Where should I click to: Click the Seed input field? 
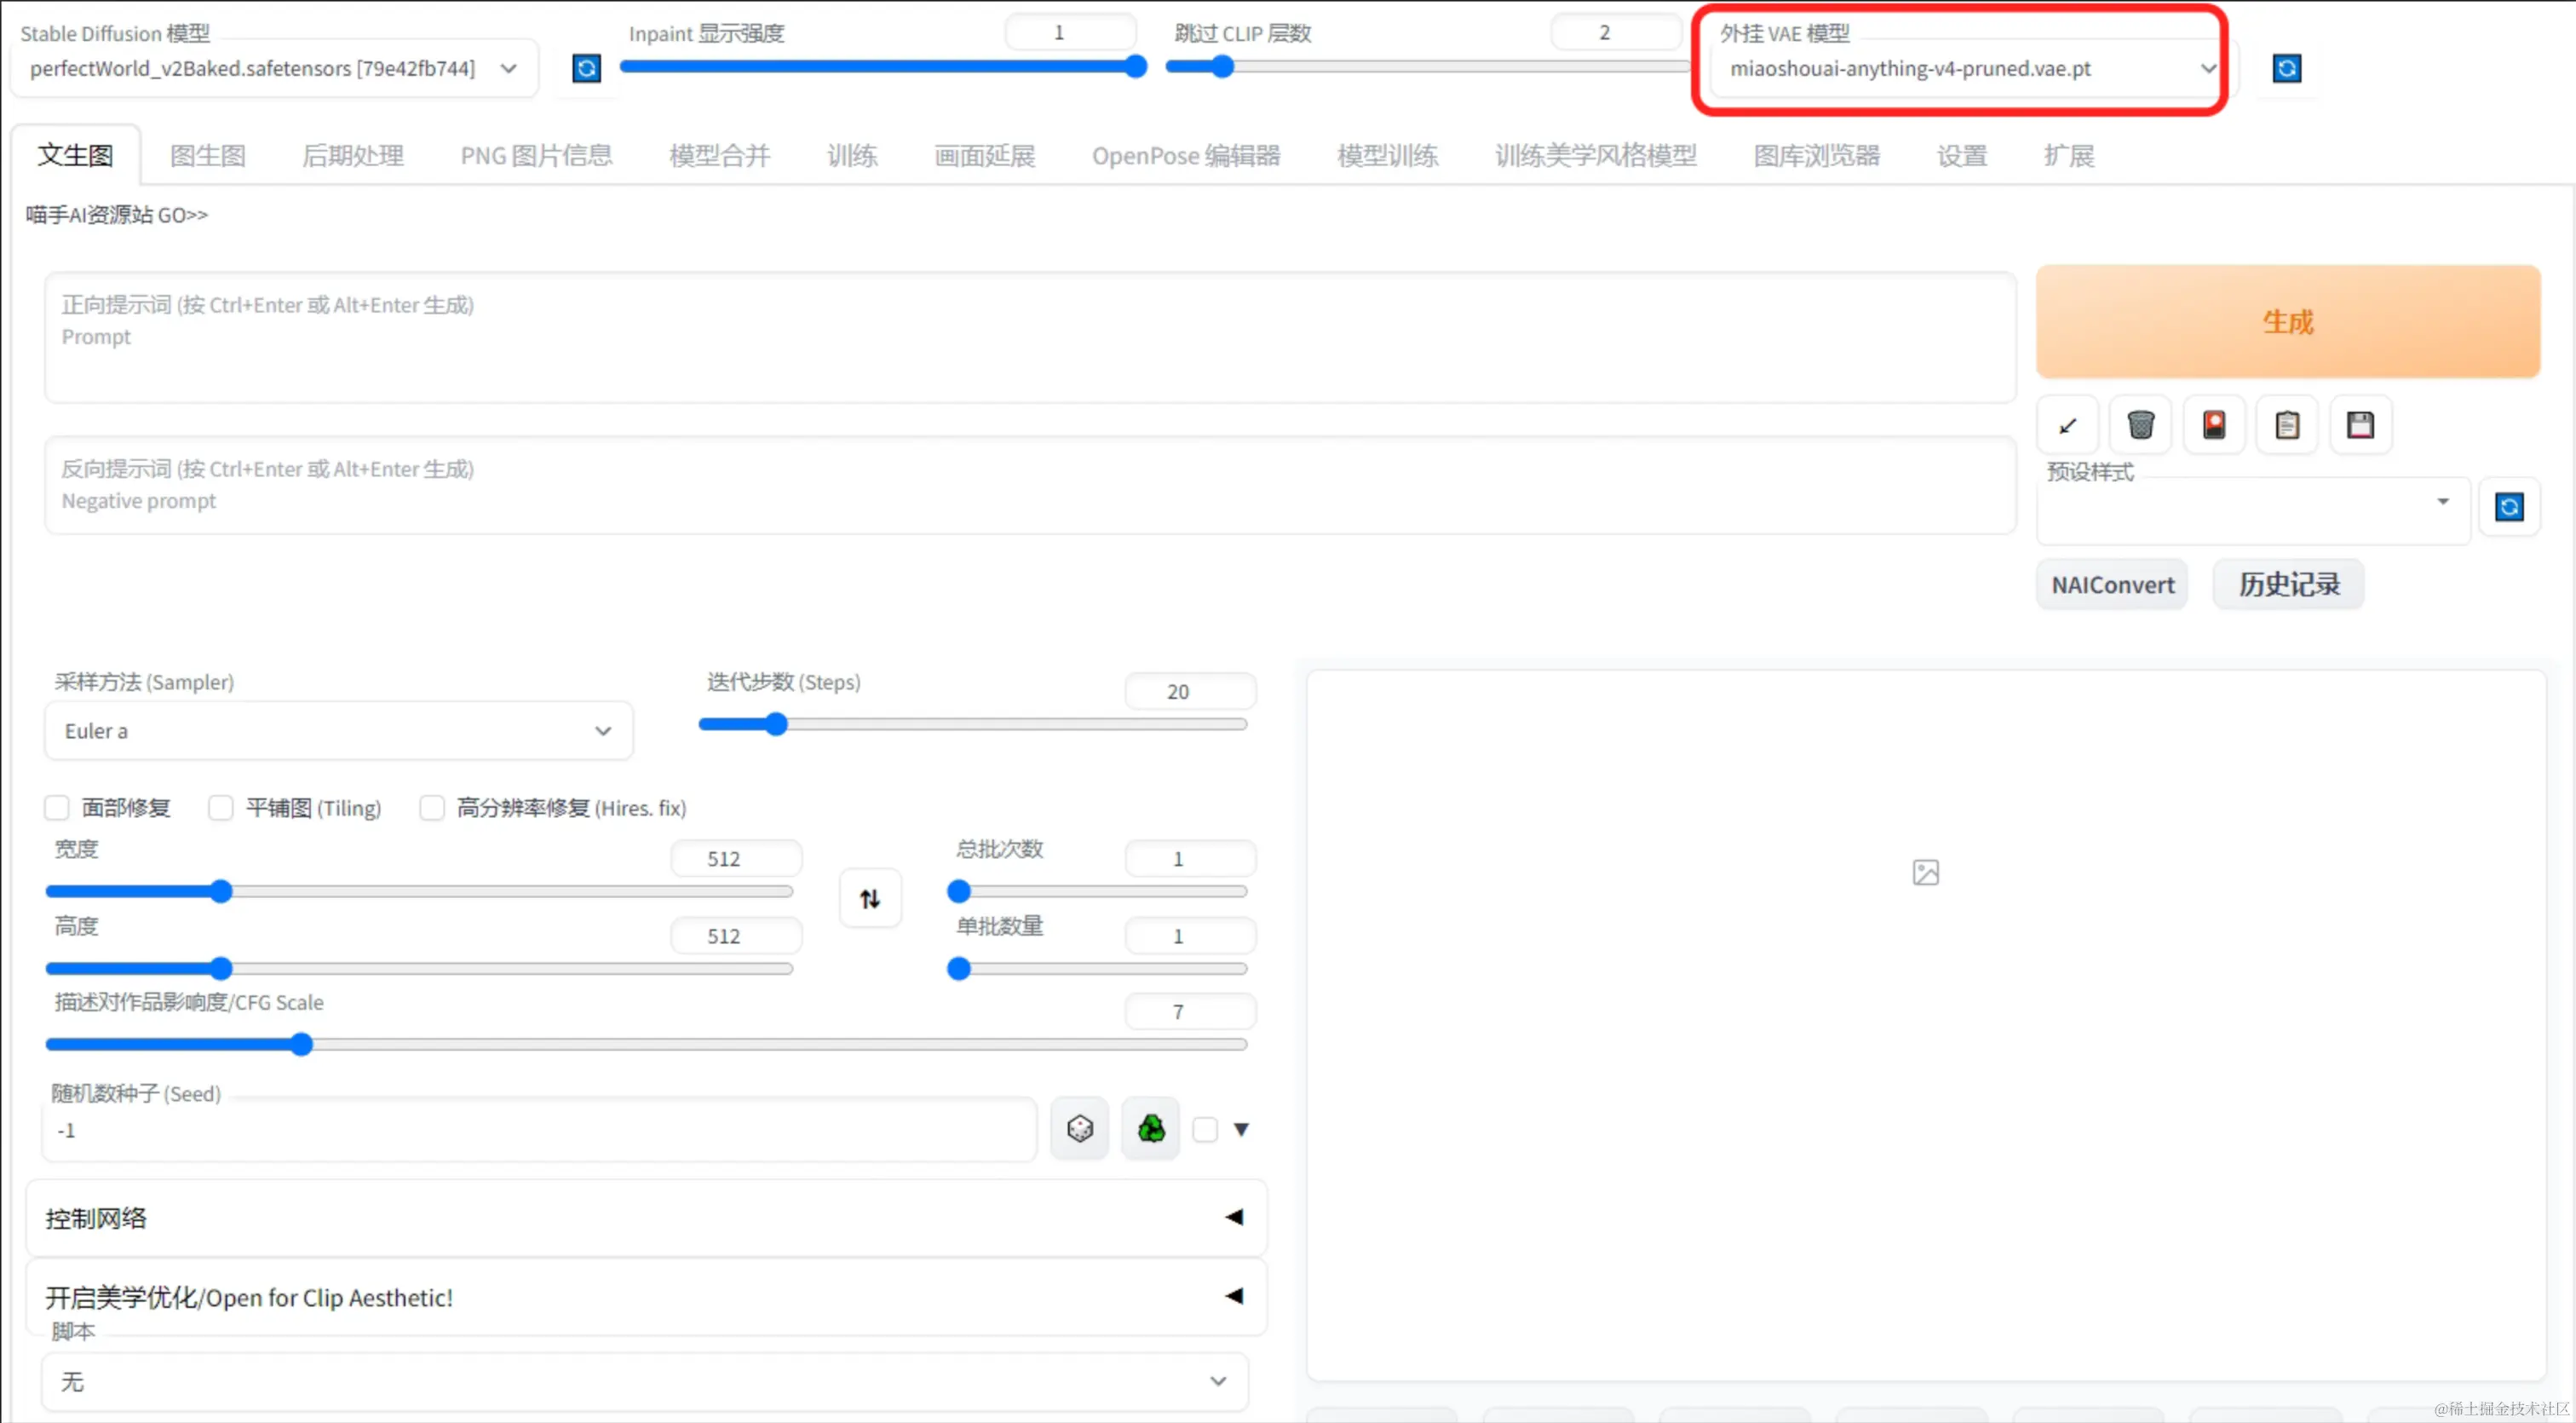(x=540, y=1130)
